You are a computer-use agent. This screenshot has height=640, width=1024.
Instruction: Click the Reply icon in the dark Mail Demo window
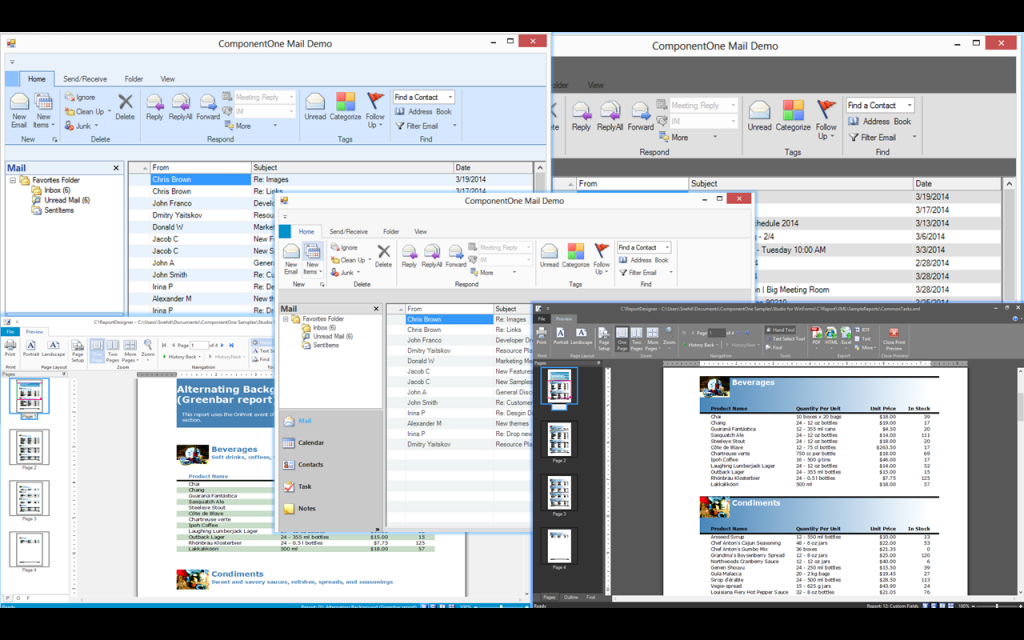pyautogui.click(x=581, y=117)
